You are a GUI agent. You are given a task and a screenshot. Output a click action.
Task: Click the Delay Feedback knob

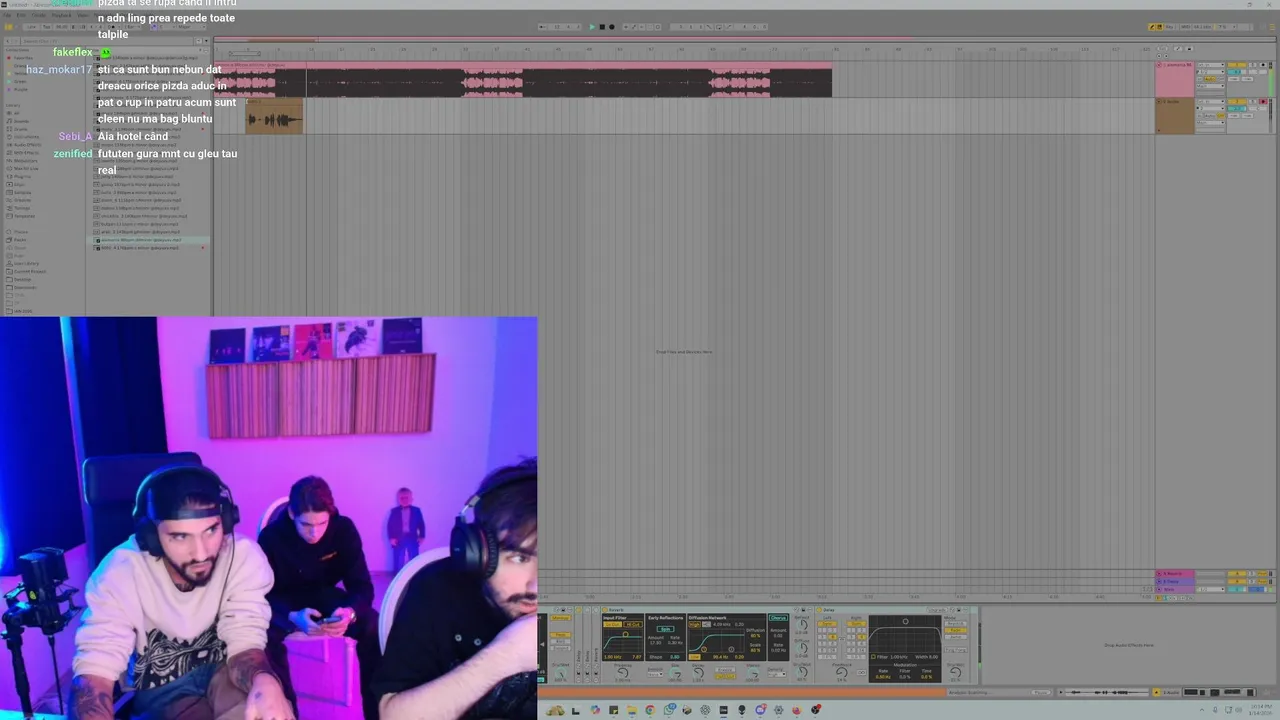[842, 672]
